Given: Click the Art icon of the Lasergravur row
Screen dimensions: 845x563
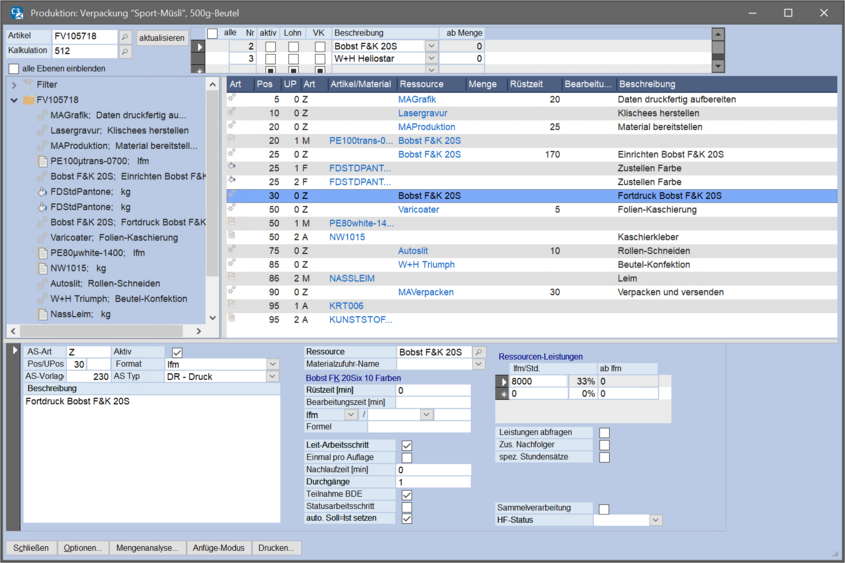Looking at the screenshot, I should coord(232,112).
